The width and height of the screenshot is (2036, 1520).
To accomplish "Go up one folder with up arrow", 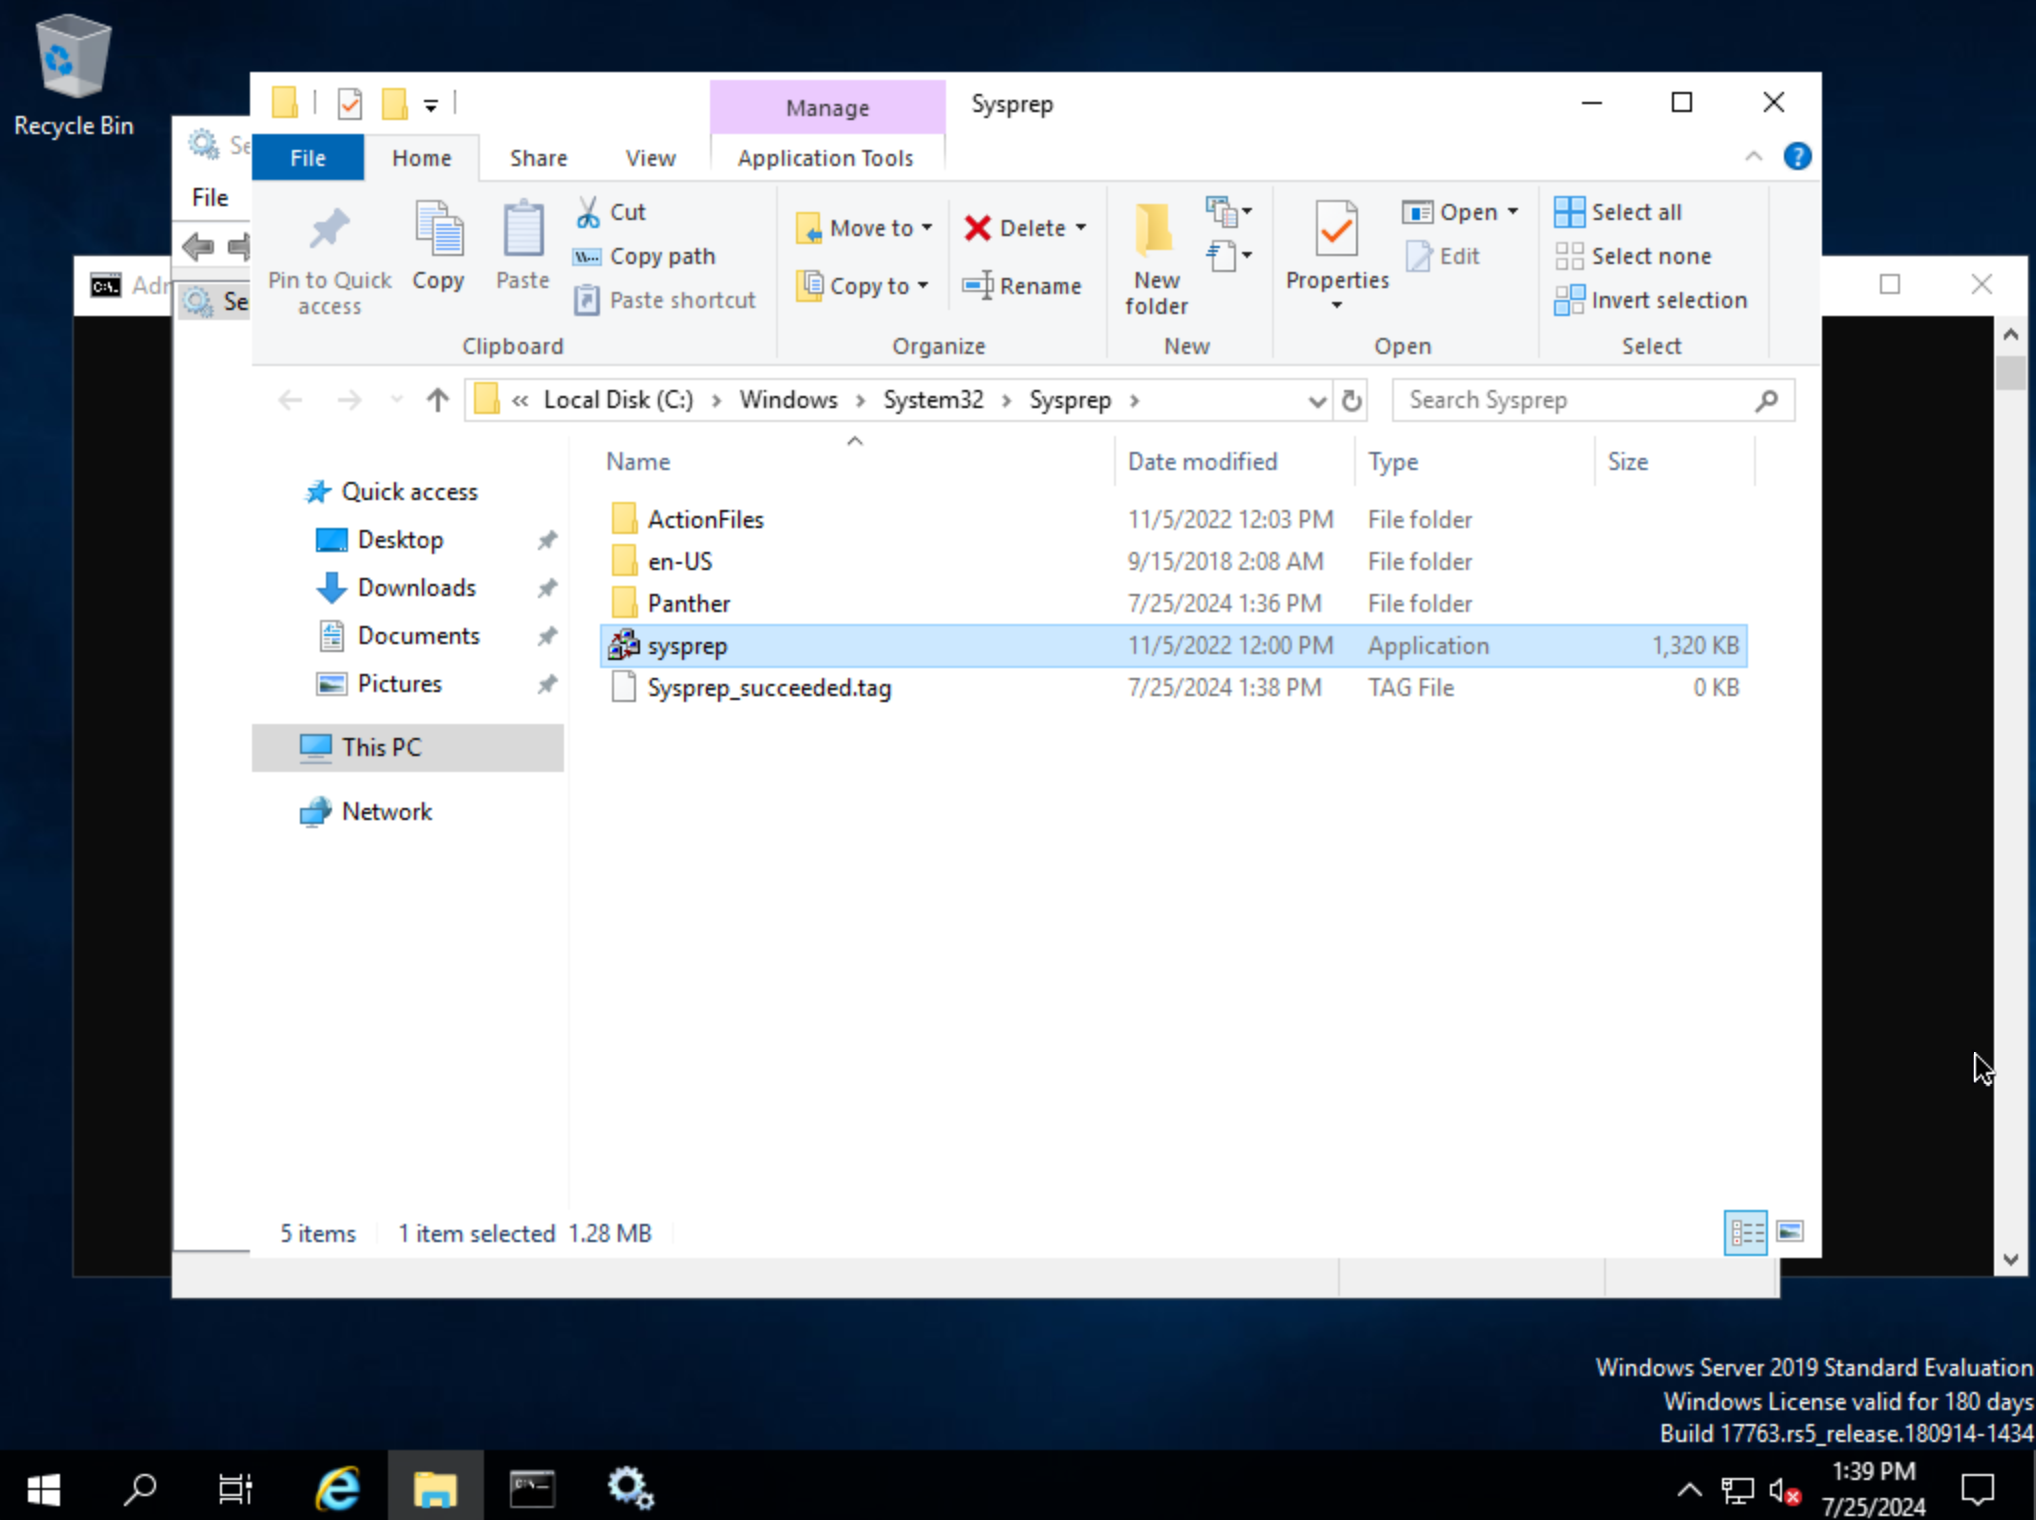I will [437, 401].
